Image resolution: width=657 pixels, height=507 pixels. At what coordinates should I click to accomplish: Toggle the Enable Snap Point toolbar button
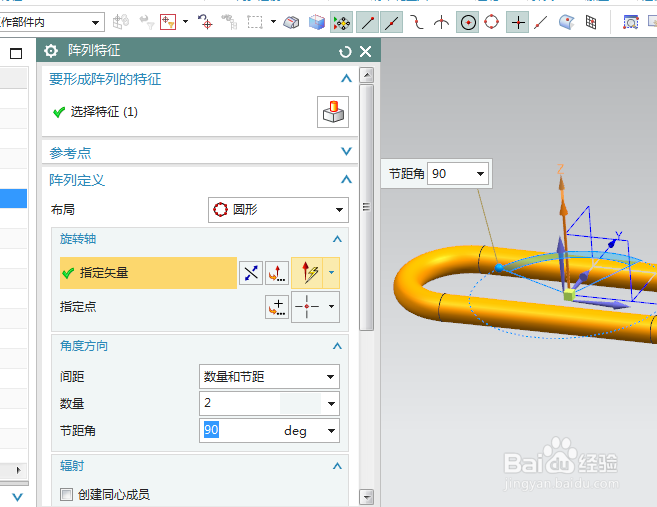(x=341, y=23)
